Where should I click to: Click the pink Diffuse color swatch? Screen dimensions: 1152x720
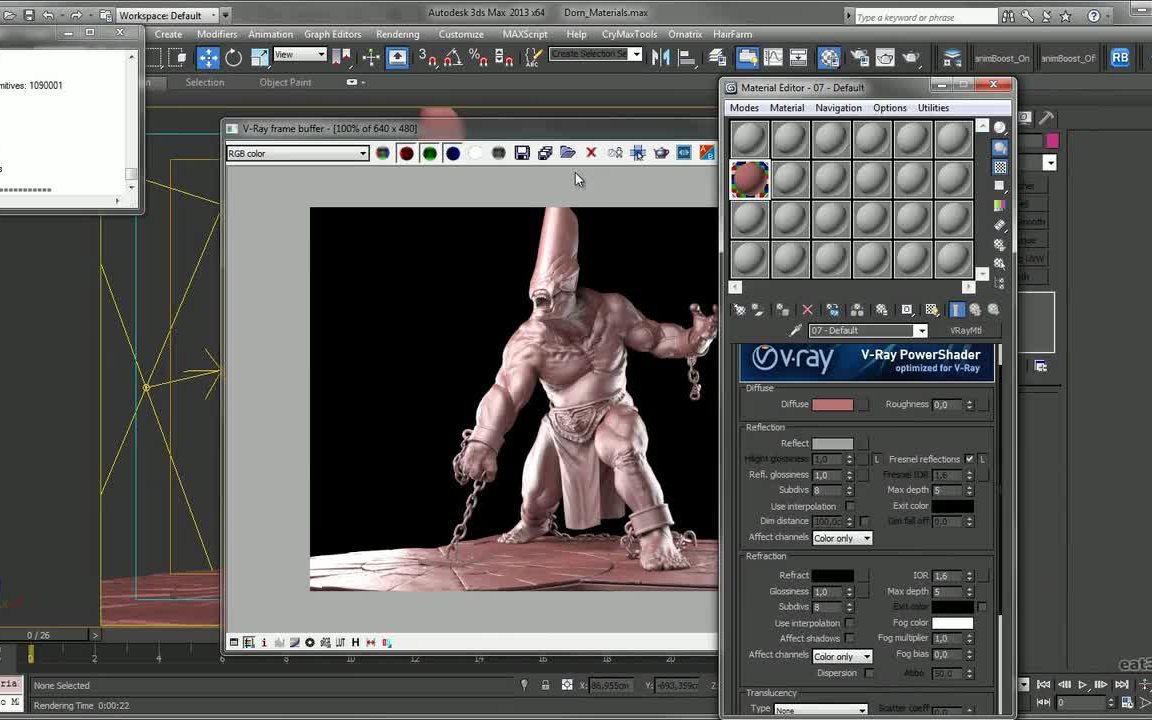pos(833,404)
